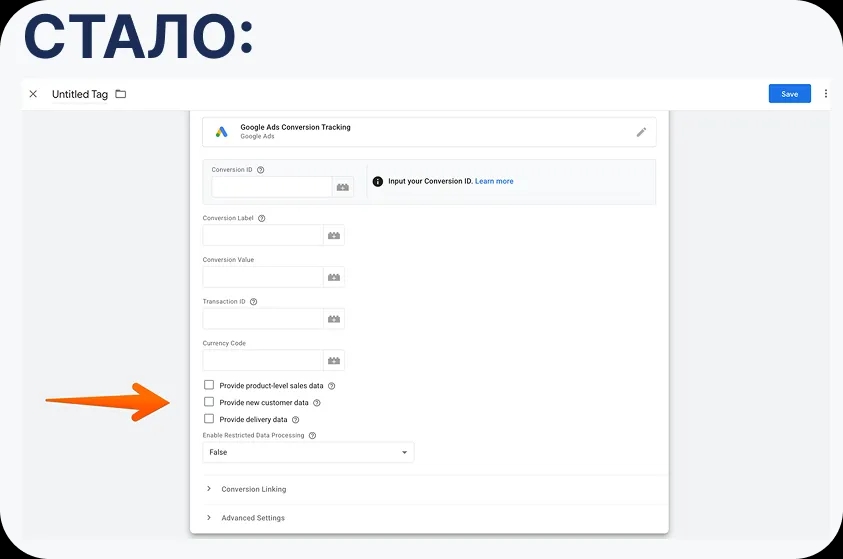Image resolution: width=843 pixels, height=559 pixels.
Task: Click the Conversion Value input field
Action: (x=263, y=277)
